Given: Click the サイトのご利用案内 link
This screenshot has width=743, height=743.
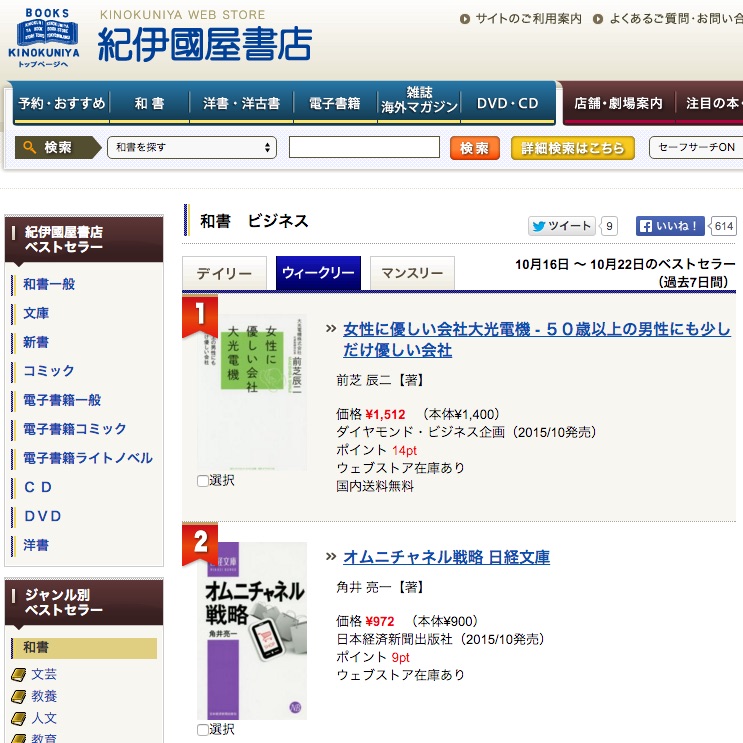Looking at the screenshot, I should [x=528, y=19].
